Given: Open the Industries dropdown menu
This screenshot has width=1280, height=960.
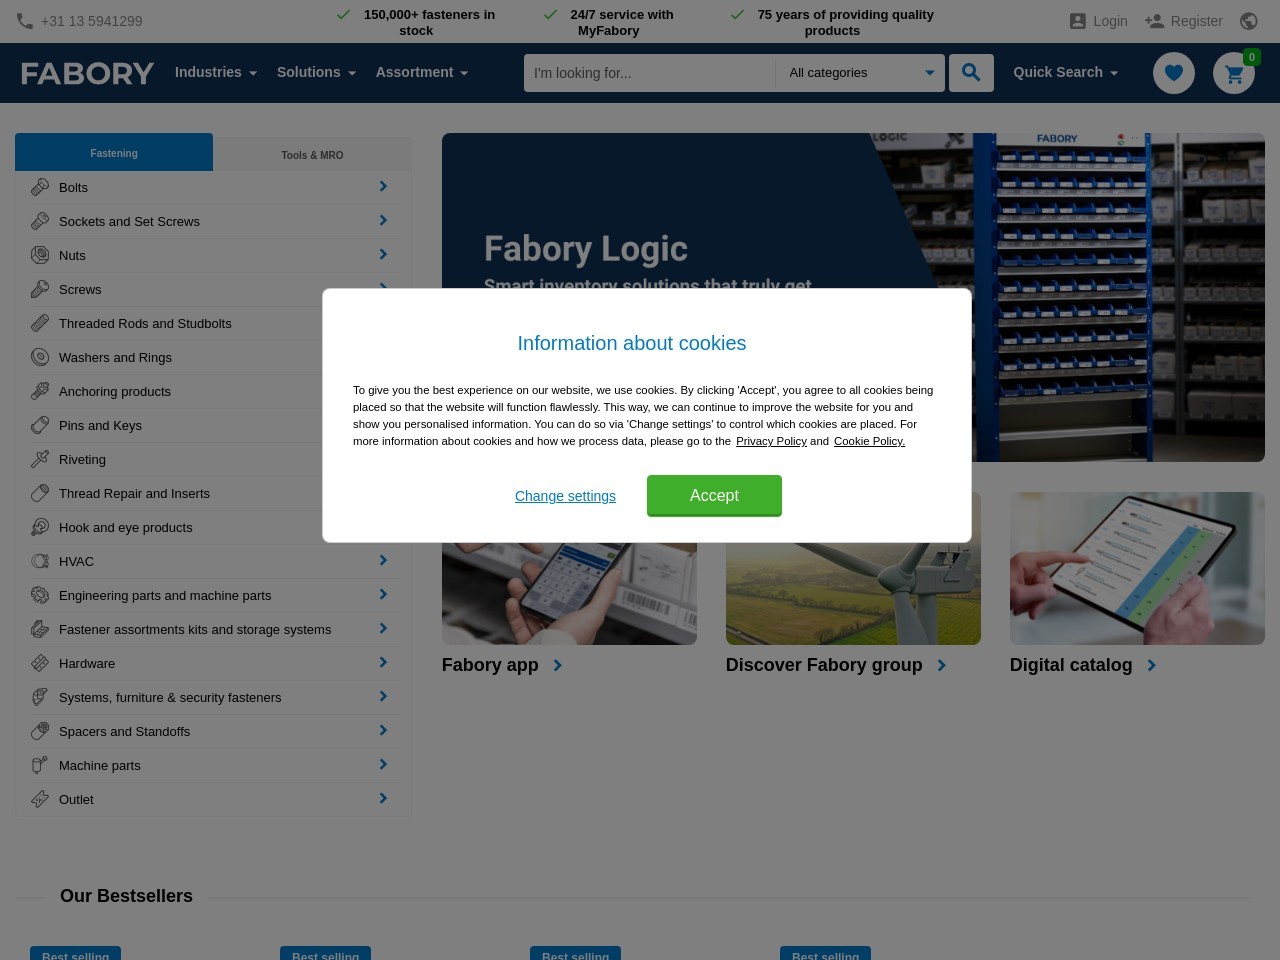Looking at the screenshot, I should click(215, 72).
